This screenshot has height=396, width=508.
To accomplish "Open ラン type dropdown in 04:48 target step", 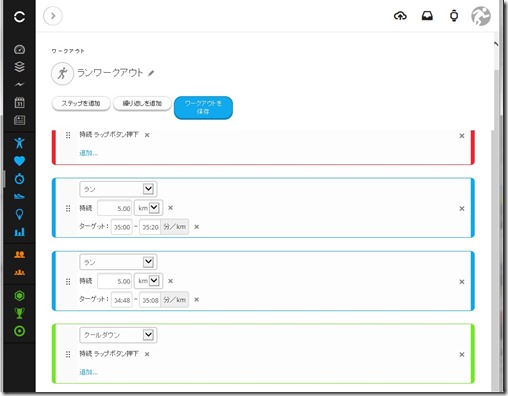I will point(118,262).
